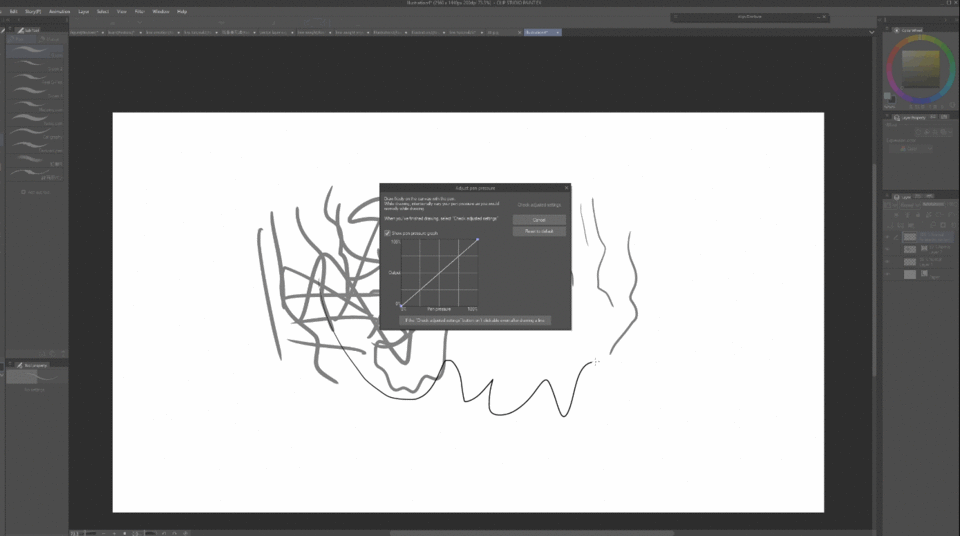
Task: Select the top-right pressure curve control point
Action: tap(478, 240)
